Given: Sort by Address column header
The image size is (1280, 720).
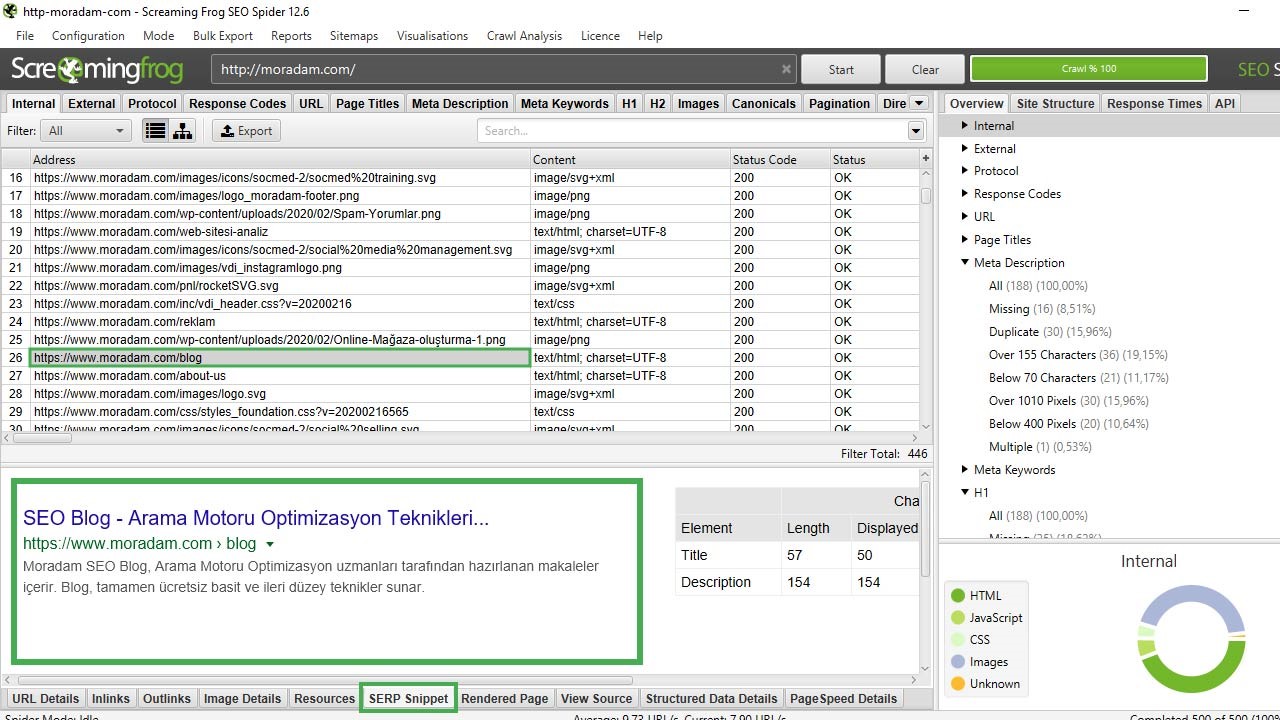Looking at the screenshot, I should click(x=280, y=159).
